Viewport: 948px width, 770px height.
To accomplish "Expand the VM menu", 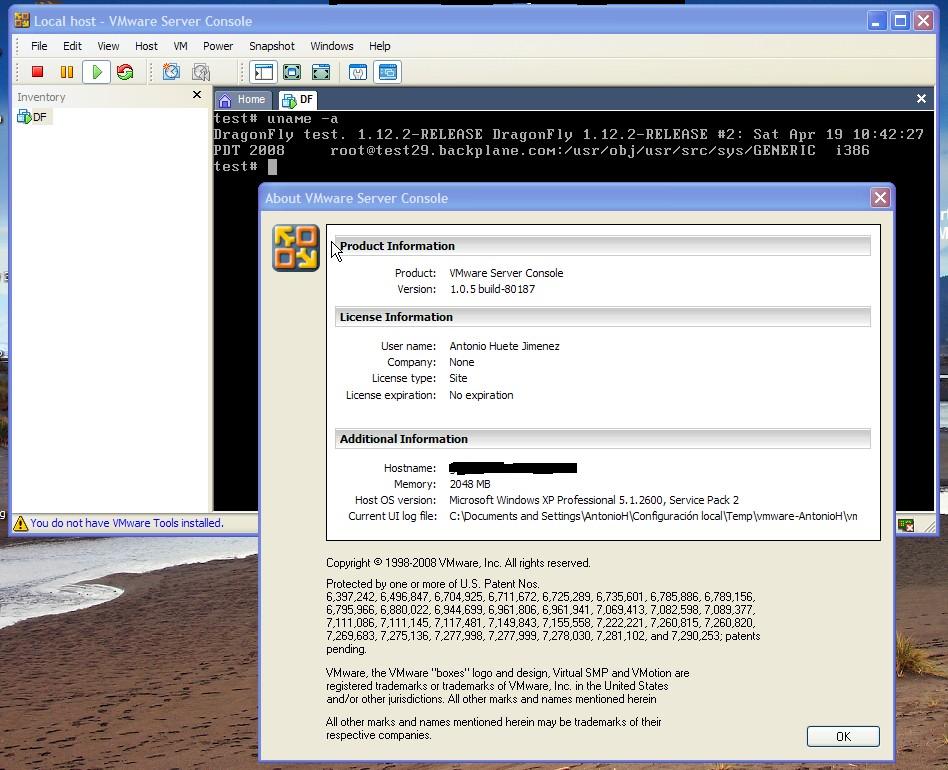I will 180,46.
